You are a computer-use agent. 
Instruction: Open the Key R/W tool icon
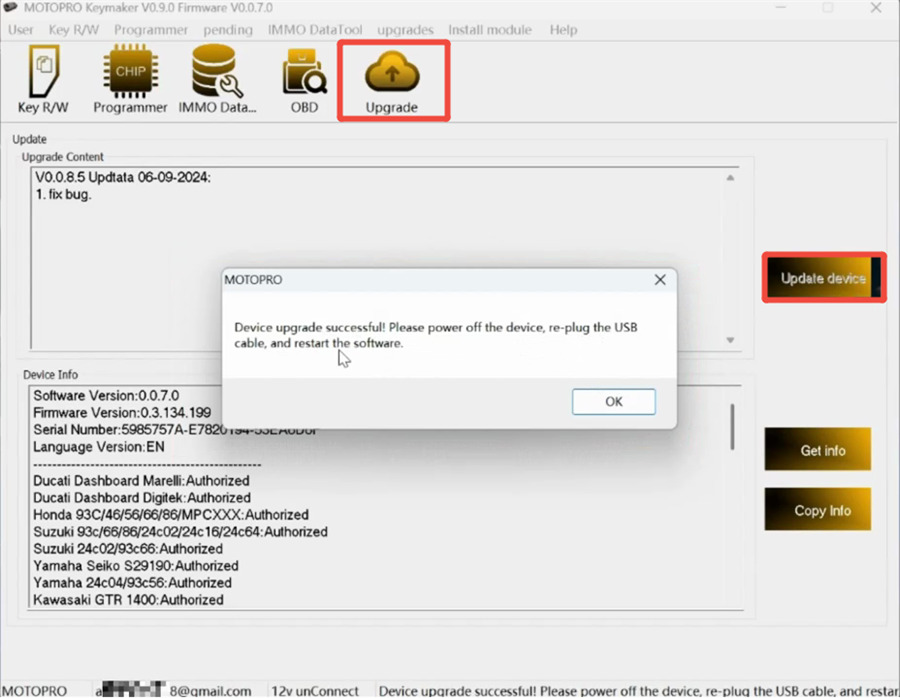[43, 79]
